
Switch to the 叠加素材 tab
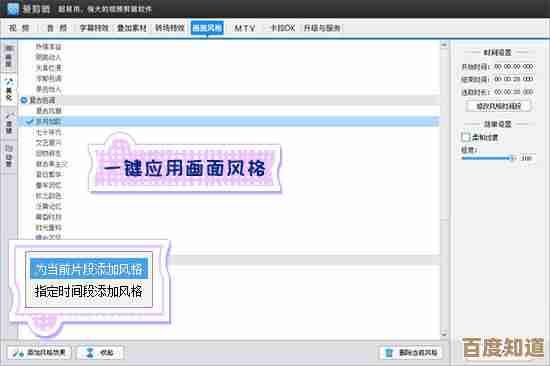point(132,28)
